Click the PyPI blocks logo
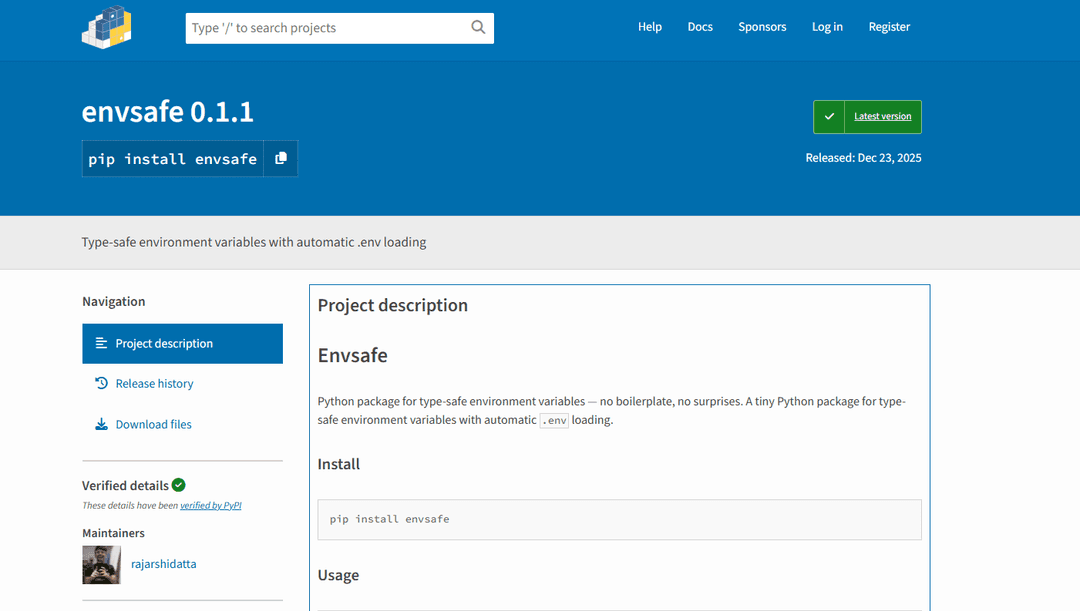 click(106, 27)
